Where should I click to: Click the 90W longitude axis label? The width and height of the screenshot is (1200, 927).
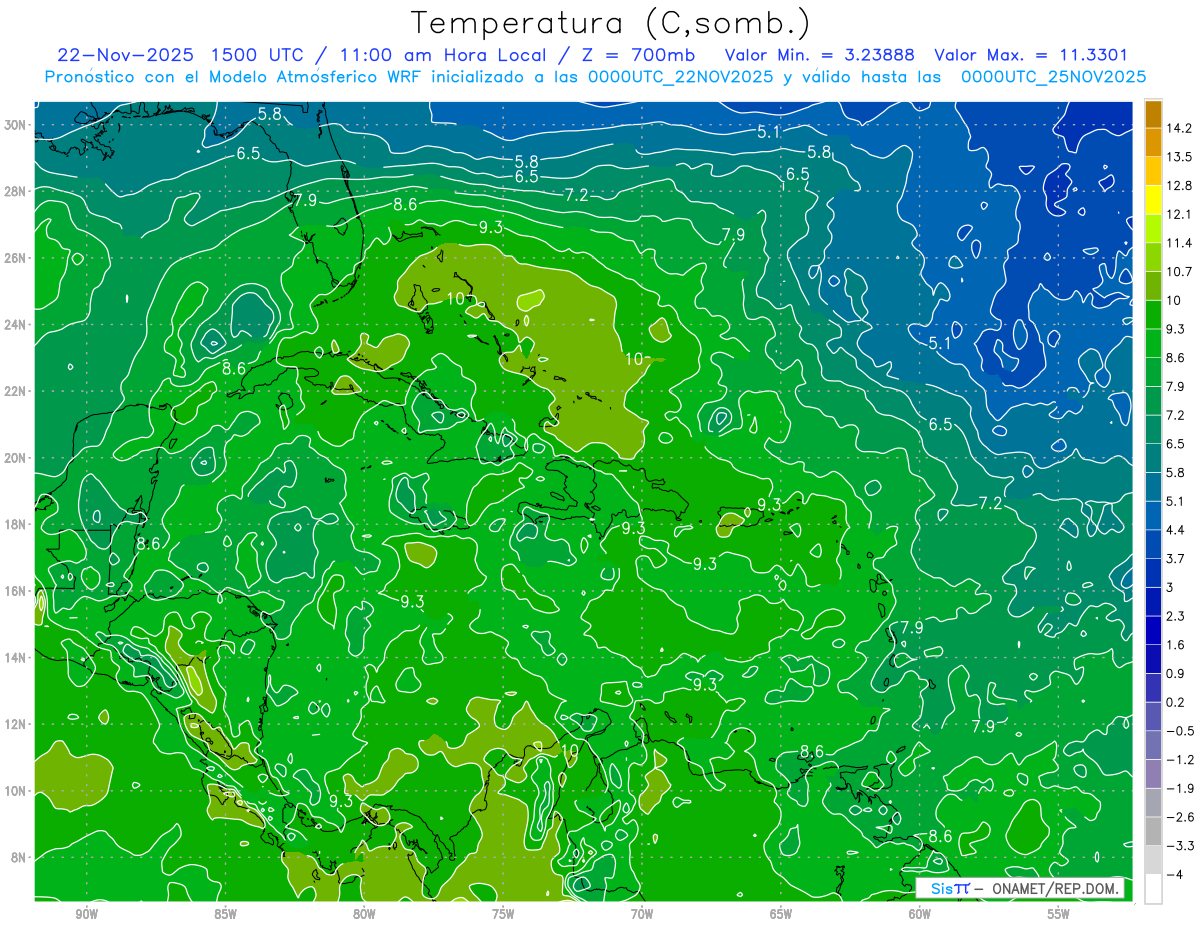86,914
